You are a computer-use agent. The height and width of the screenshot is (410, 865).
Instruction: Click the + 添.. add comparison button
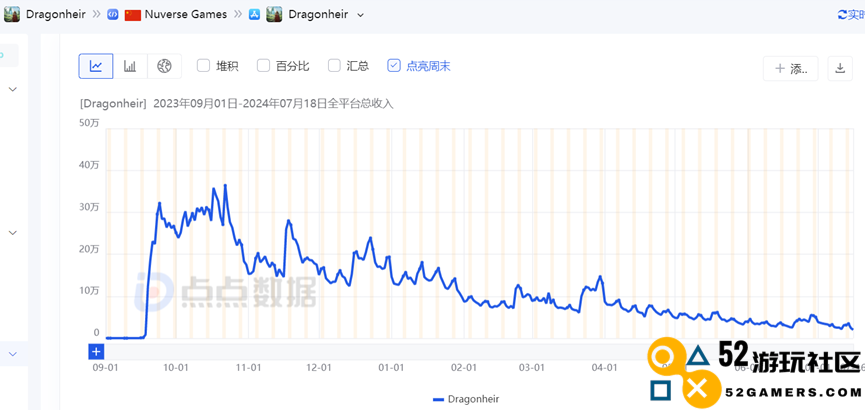[x=791, y=68]
